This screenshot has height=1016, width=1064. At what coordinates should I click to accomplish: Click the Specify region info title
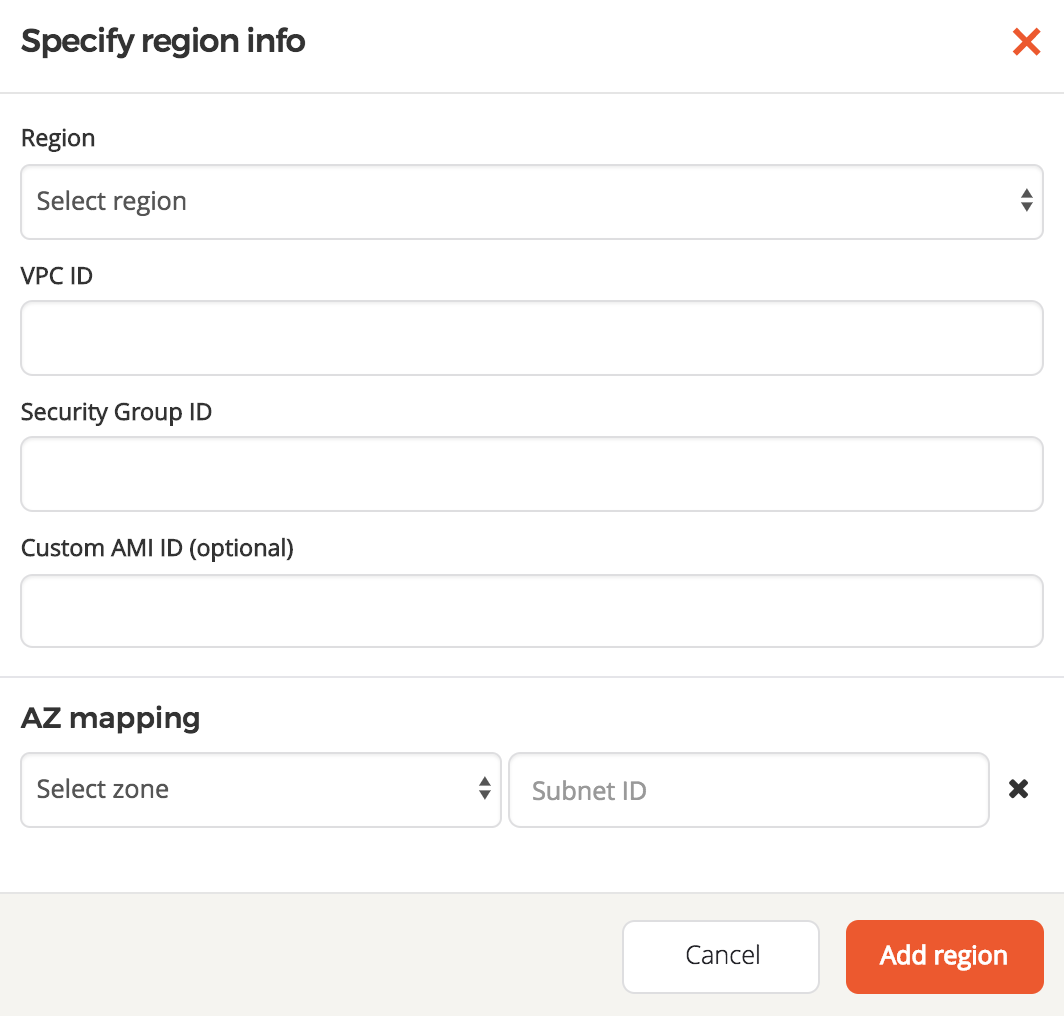click(163, 41)
